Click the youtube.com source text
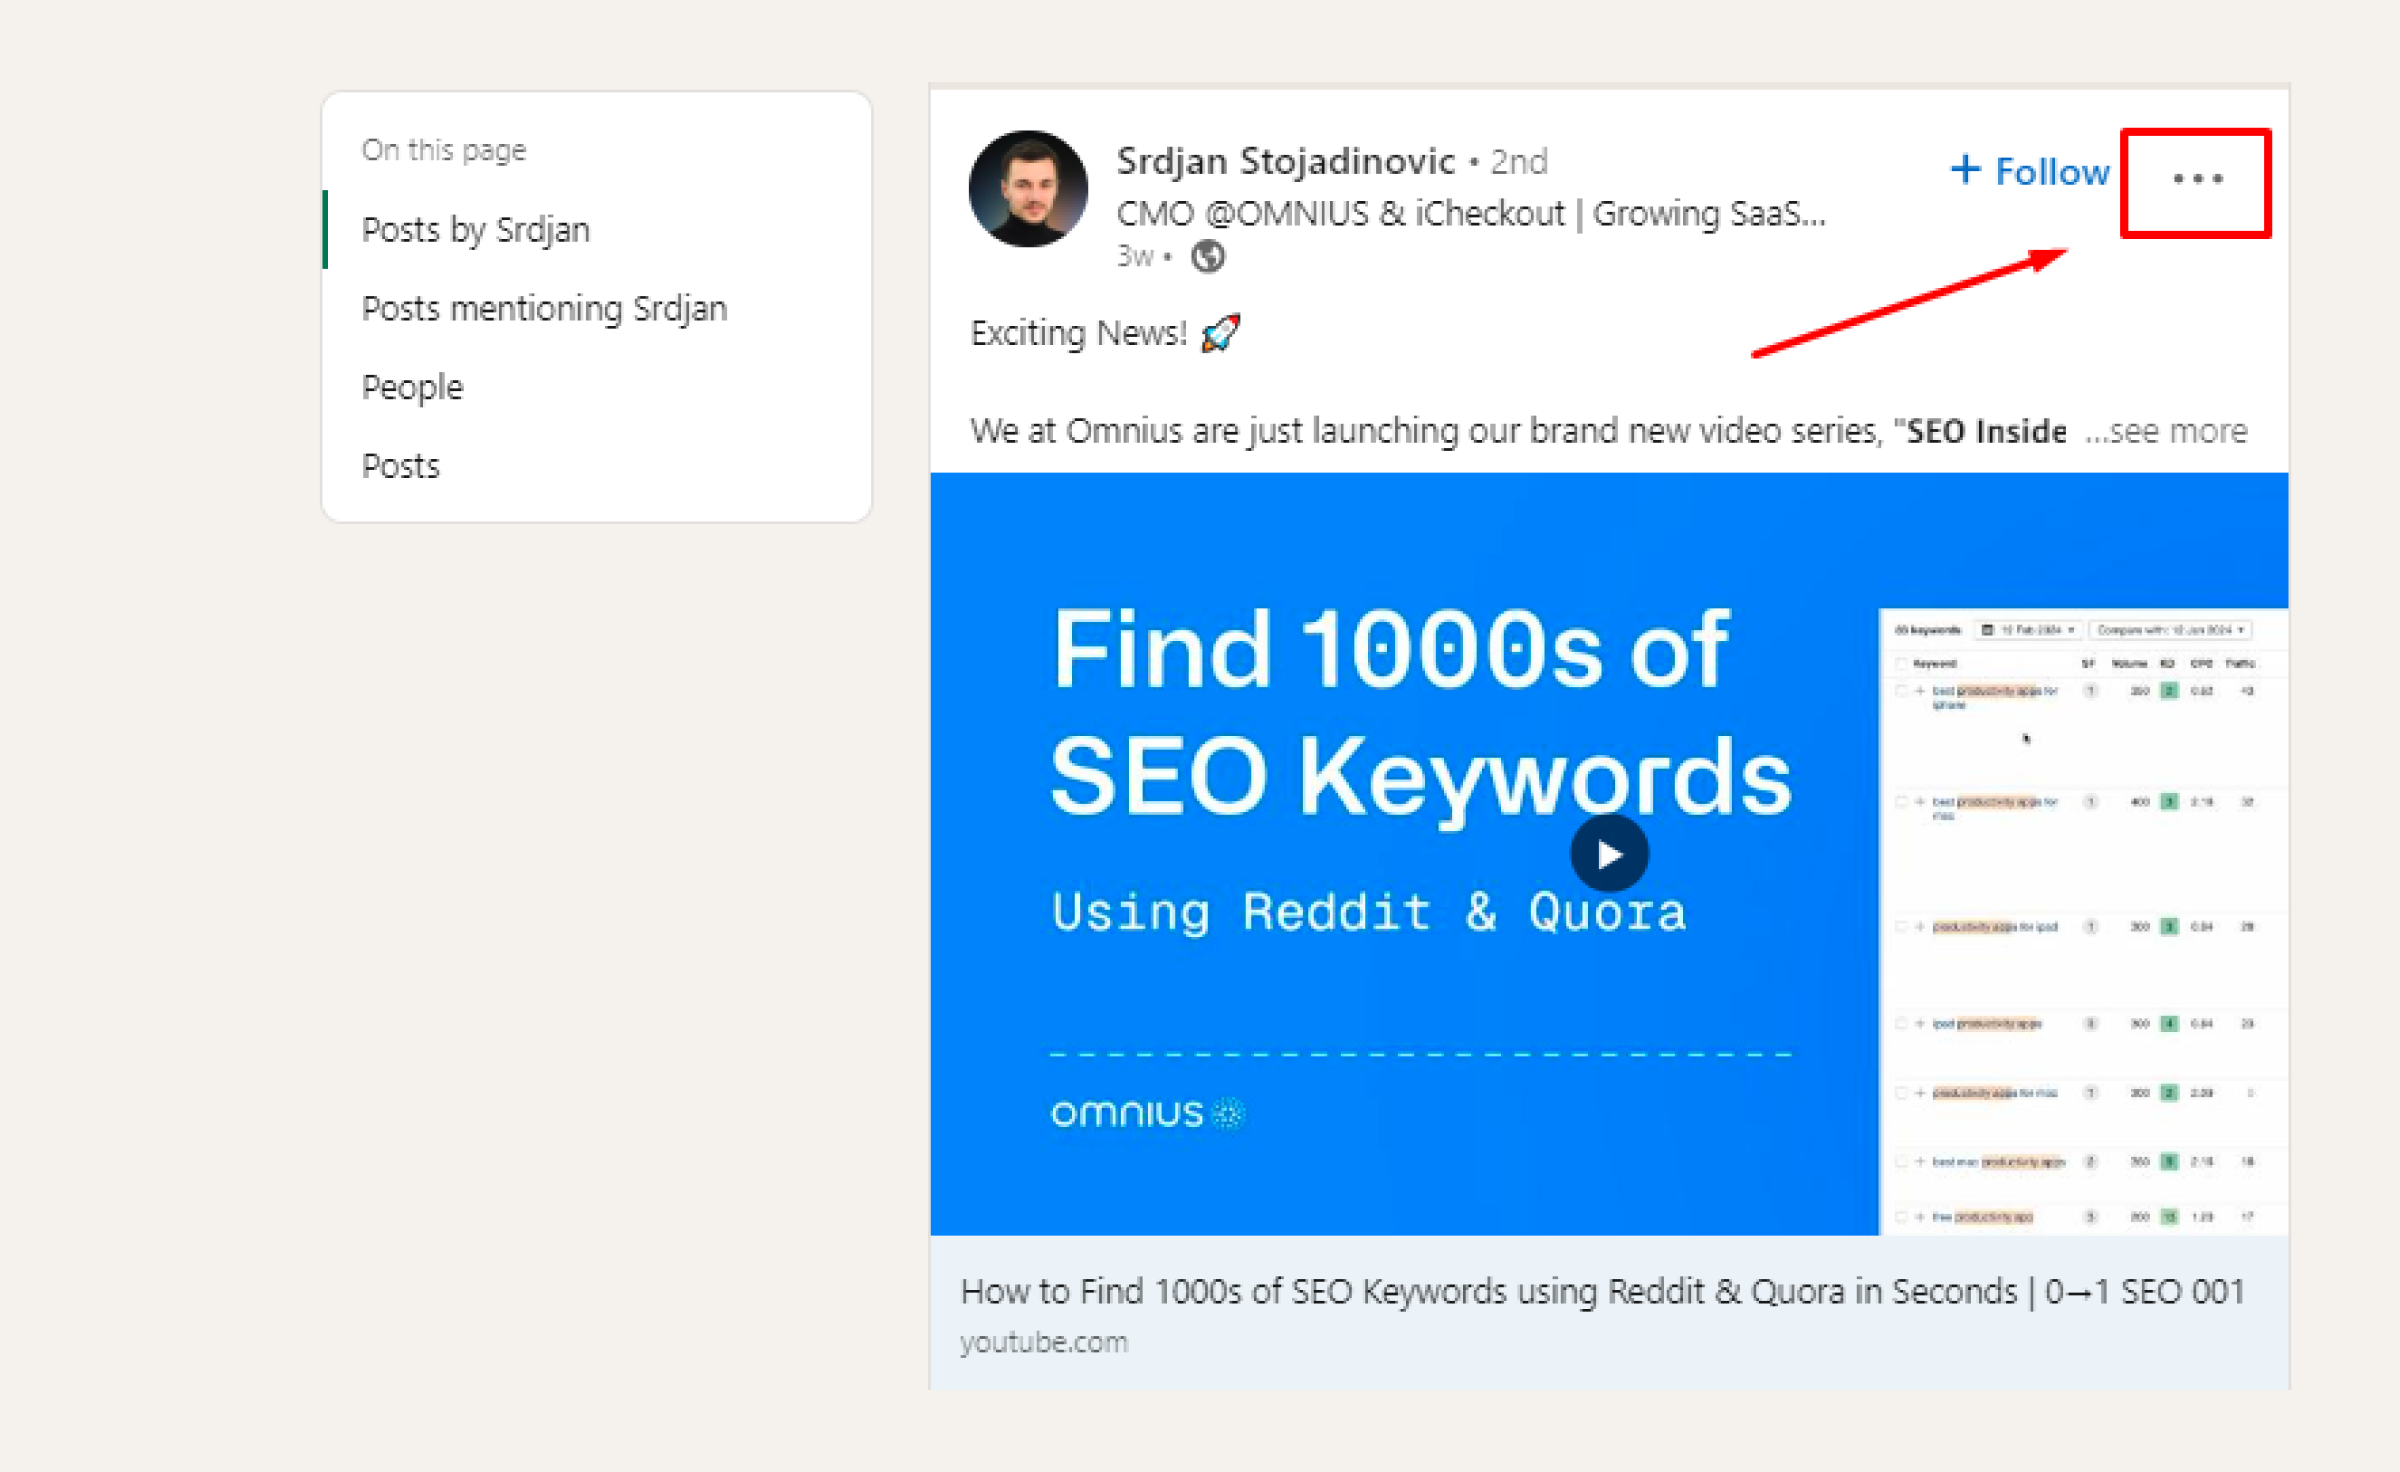This screenshot has width=2400, height=1472. coord(1044,1342)
